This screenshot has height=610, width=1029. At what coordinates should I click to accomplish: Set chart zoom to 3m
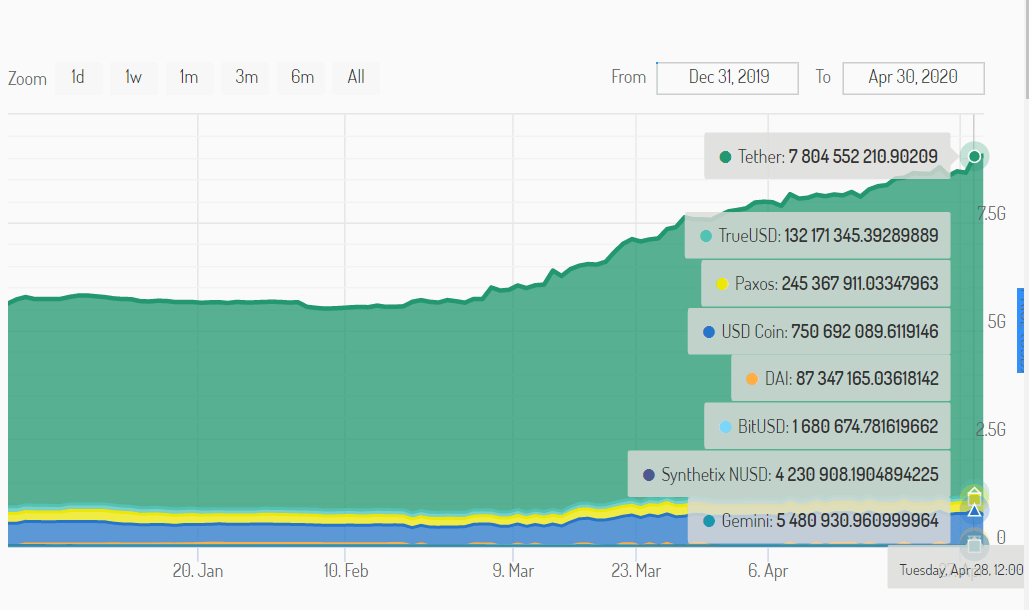(x=246, y=78)
